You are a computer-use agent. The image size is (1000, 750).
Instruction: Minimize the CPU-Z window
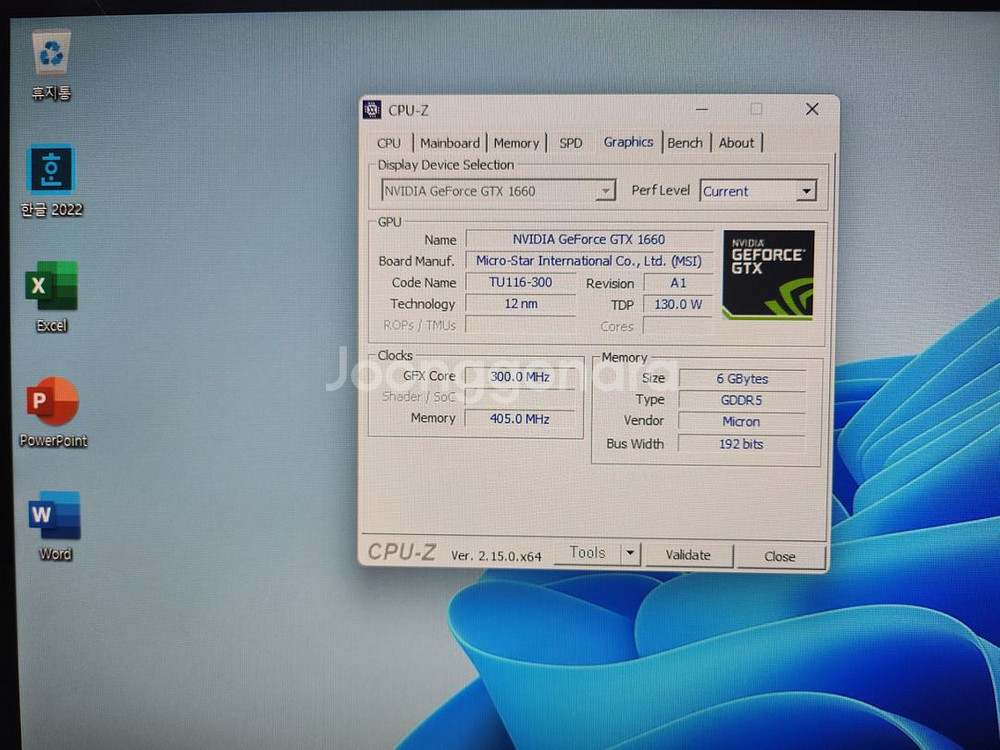(x=702, y=109)
